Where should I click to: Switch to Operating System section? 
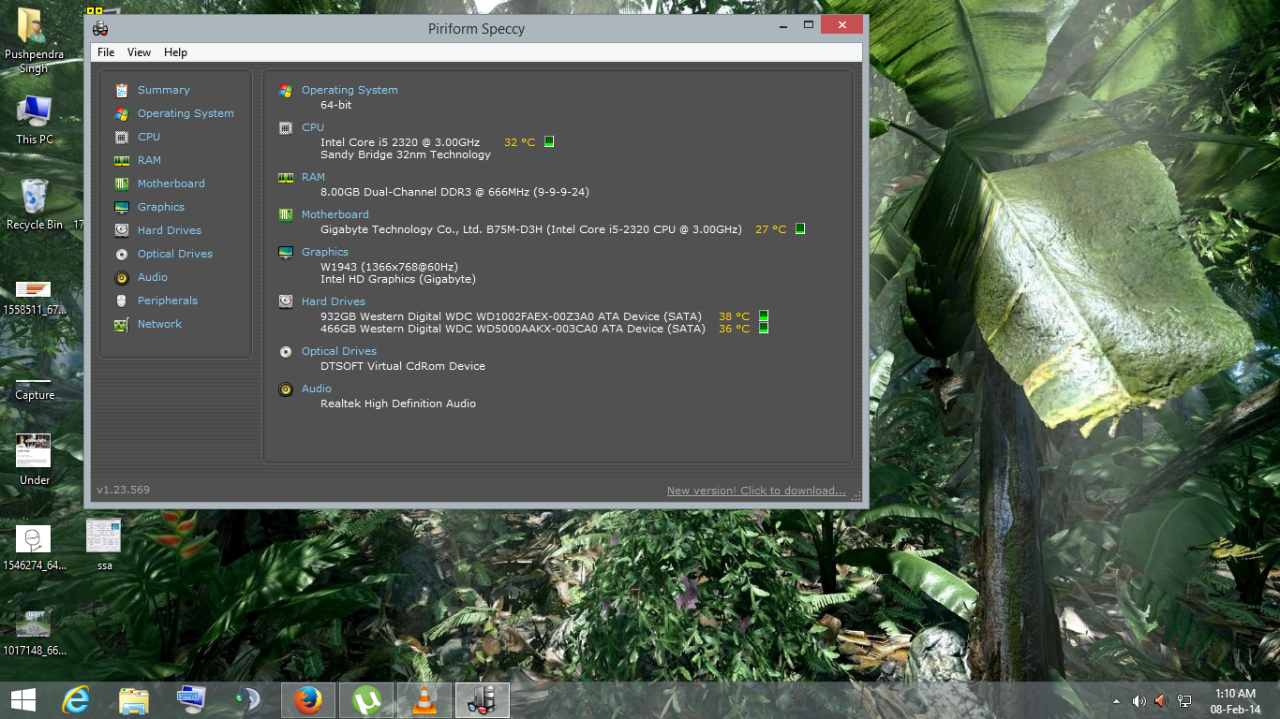tap(186, 113)
